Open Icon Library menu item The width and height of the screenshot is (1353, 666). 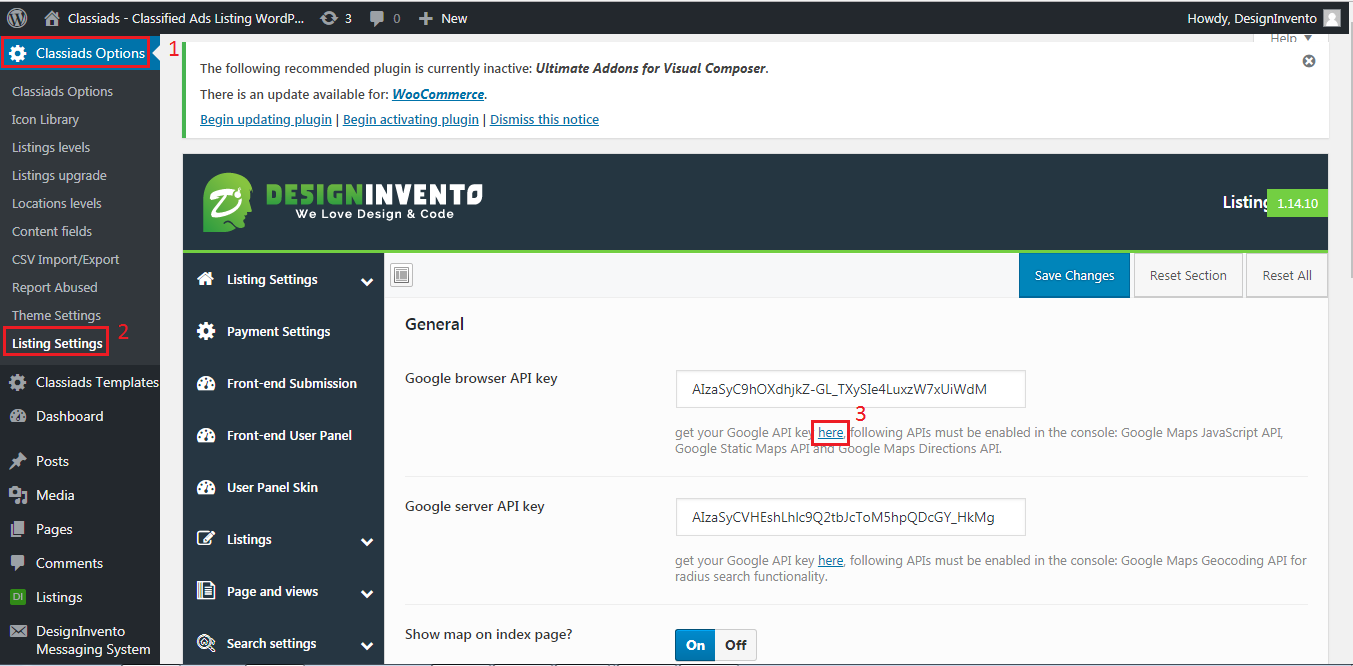coord(45,119)
